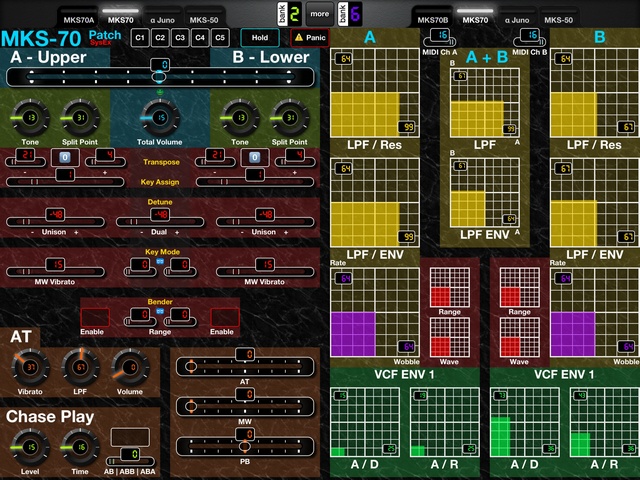Screen dimensions: 640x480
Task: Click section B VCF ENV 1 A / R pad
Action: pos(605,422)
